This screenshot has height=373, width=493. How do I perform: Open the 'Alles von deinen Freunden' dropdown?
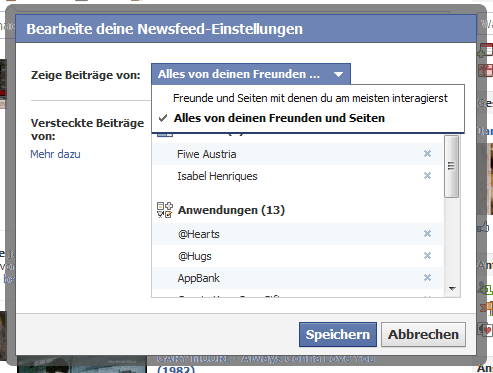click(x=251, y=74)
